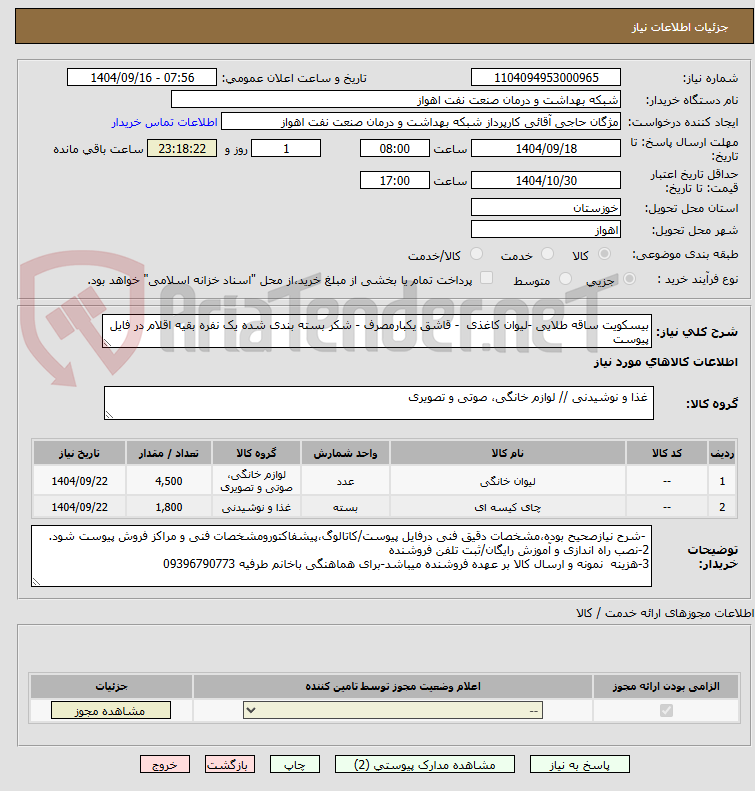Click the نام کالا column header
755x791 pixels.
tap(508, 453)
